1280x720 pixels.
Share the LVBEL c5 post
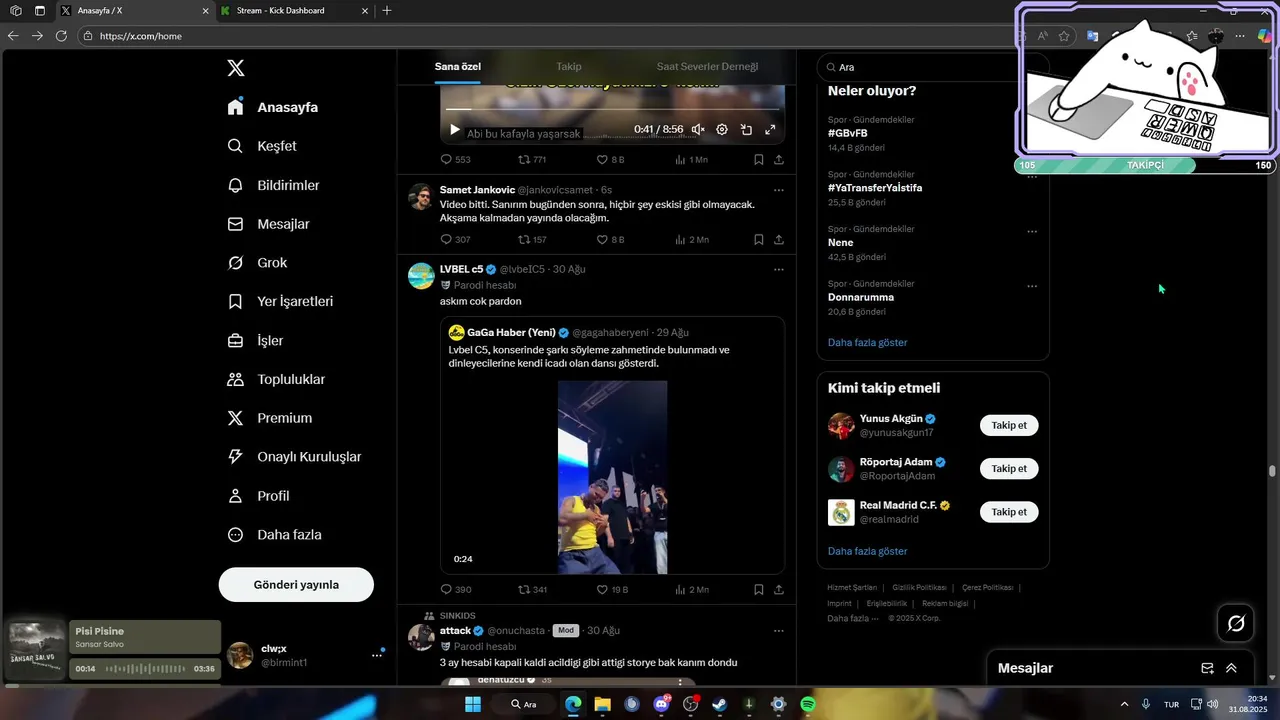coord(778,590)
